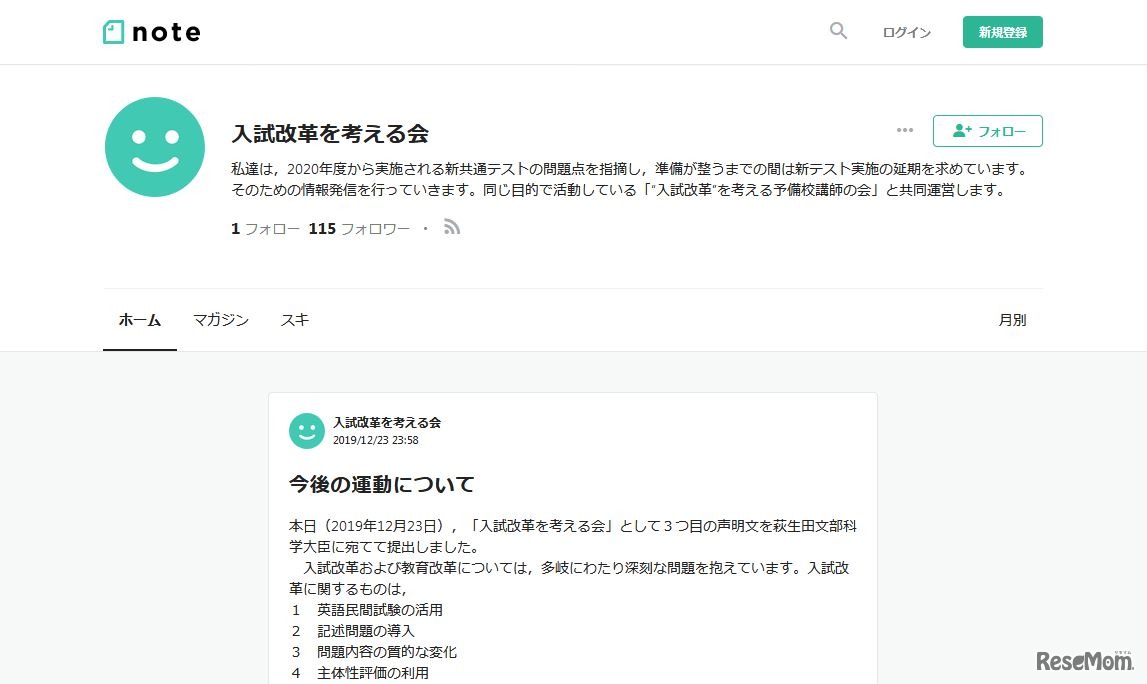Open the post title 今後の運動について
1147x684 pixels.
click(382, 484)
